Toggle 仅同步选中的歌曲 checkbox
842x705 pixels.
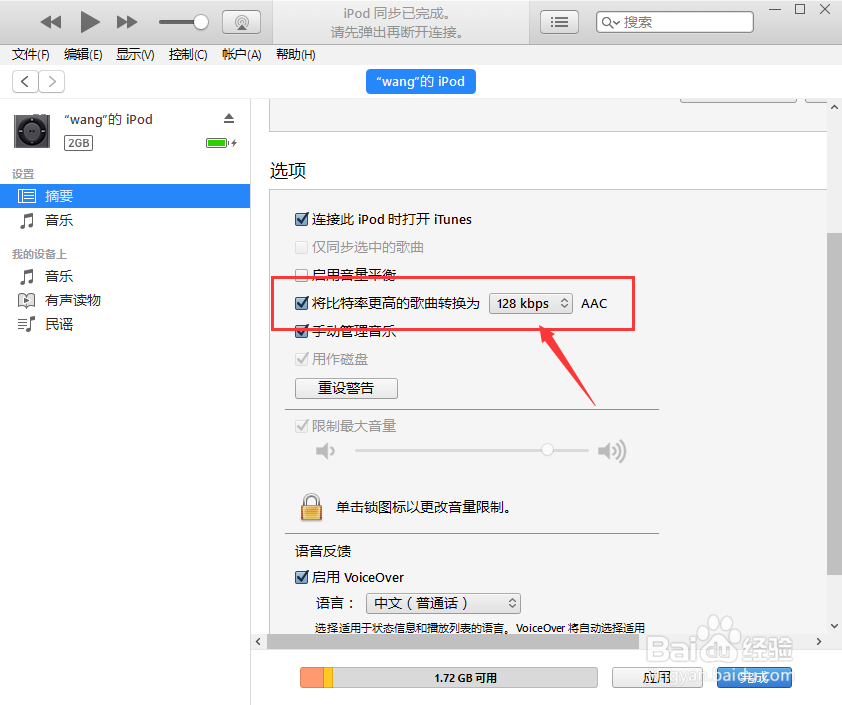click(302, 247)
